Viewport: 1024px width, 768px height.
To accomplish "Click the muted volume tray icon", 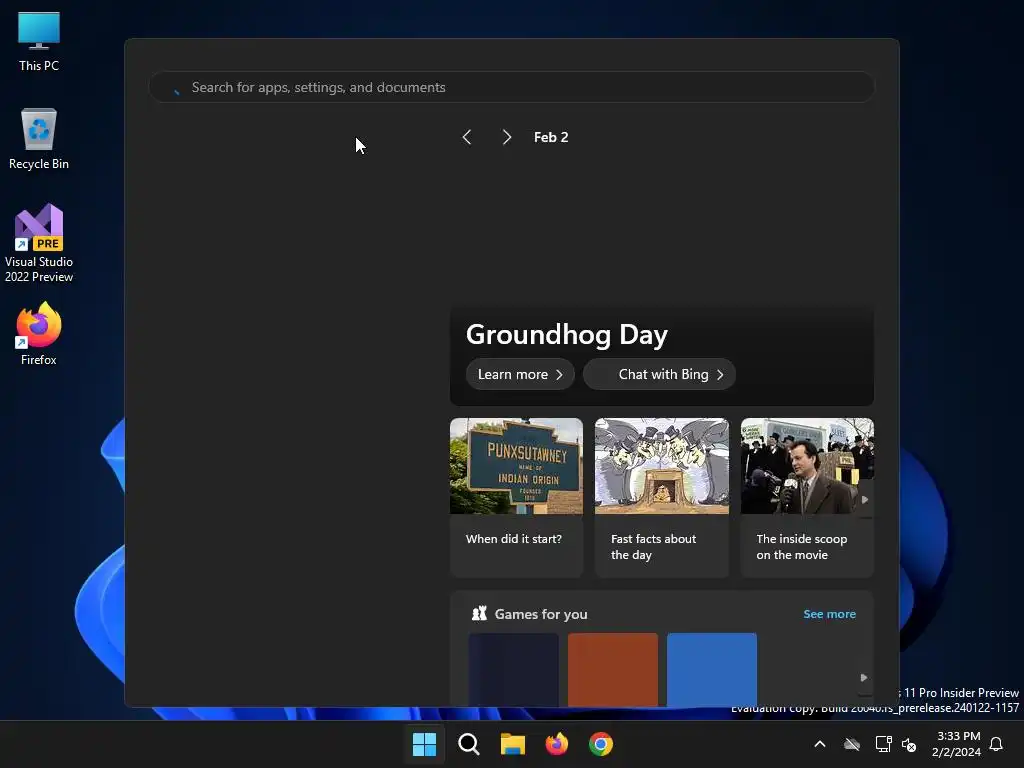I will 909,744.
